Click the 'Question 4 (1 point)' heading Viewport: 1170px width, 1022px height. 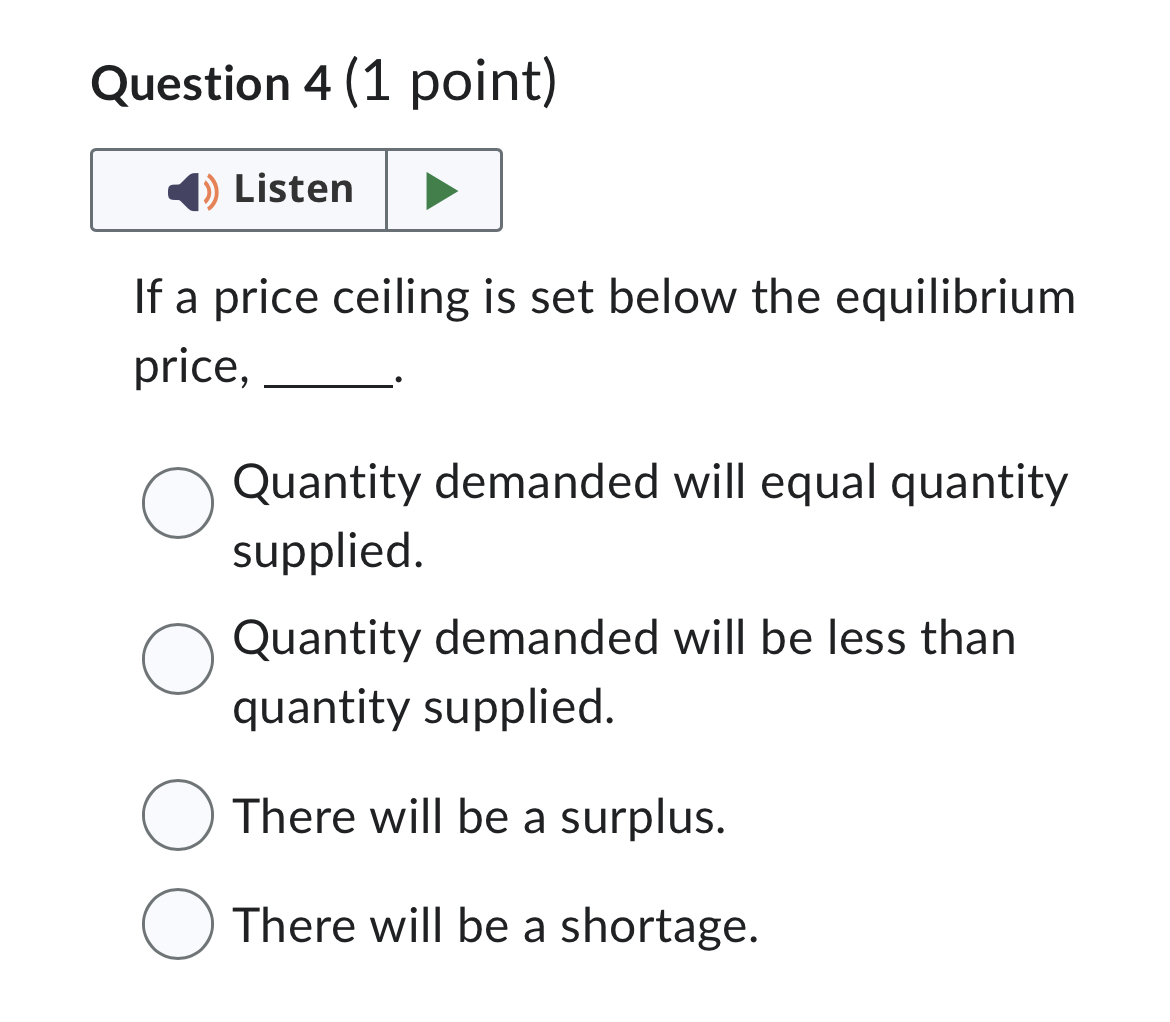(x=324, y=83)
